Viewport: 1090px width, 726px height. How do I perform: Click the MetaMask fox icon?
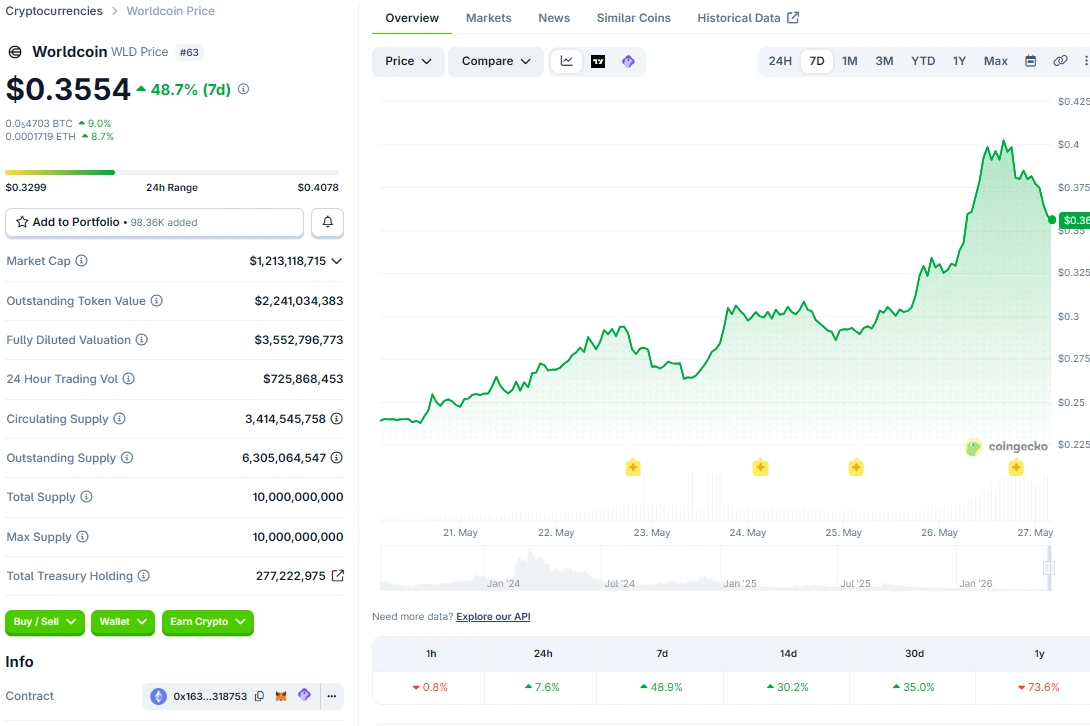click(281, 696)
